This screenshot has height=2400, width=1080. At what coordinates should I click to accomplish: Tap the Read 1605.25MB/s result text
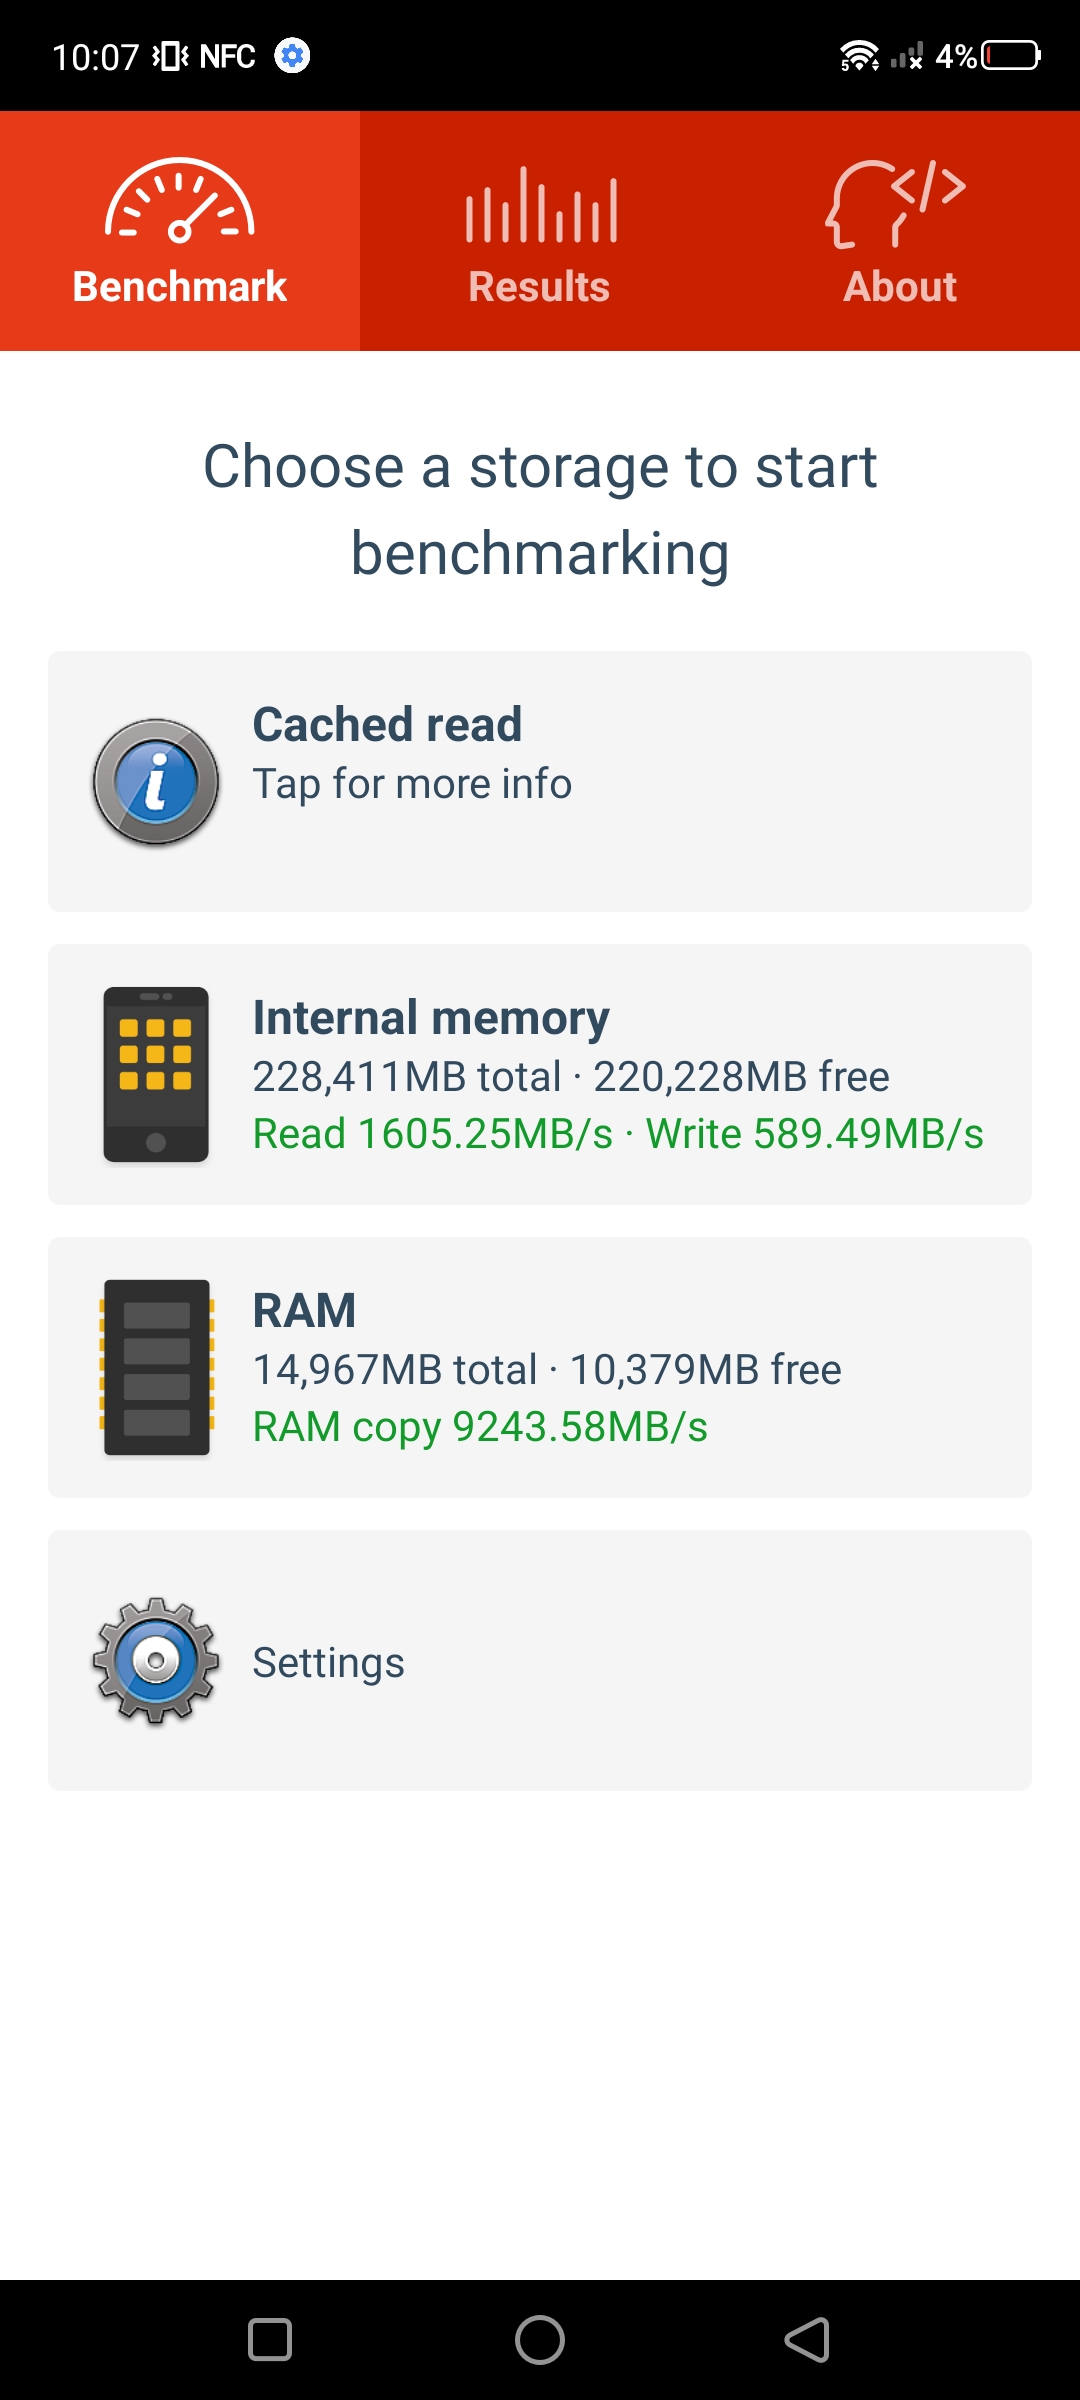pyautogui.click(x=432, y=1134)
